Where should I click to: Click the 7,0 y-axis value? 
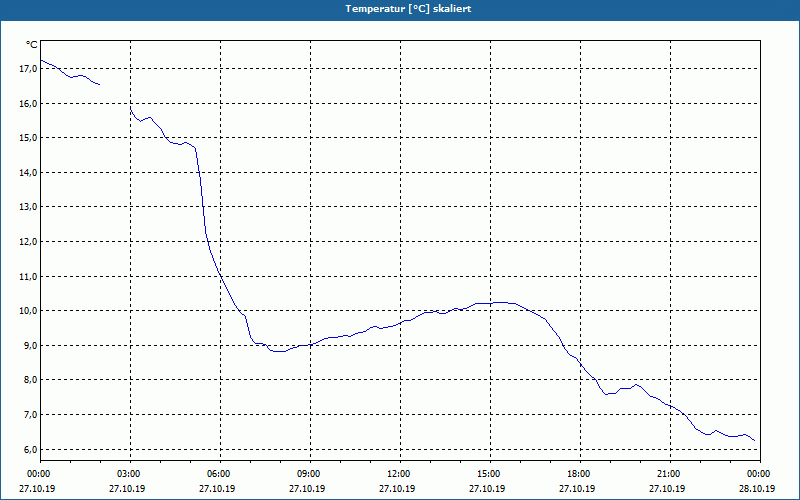[x=30, y=414]
